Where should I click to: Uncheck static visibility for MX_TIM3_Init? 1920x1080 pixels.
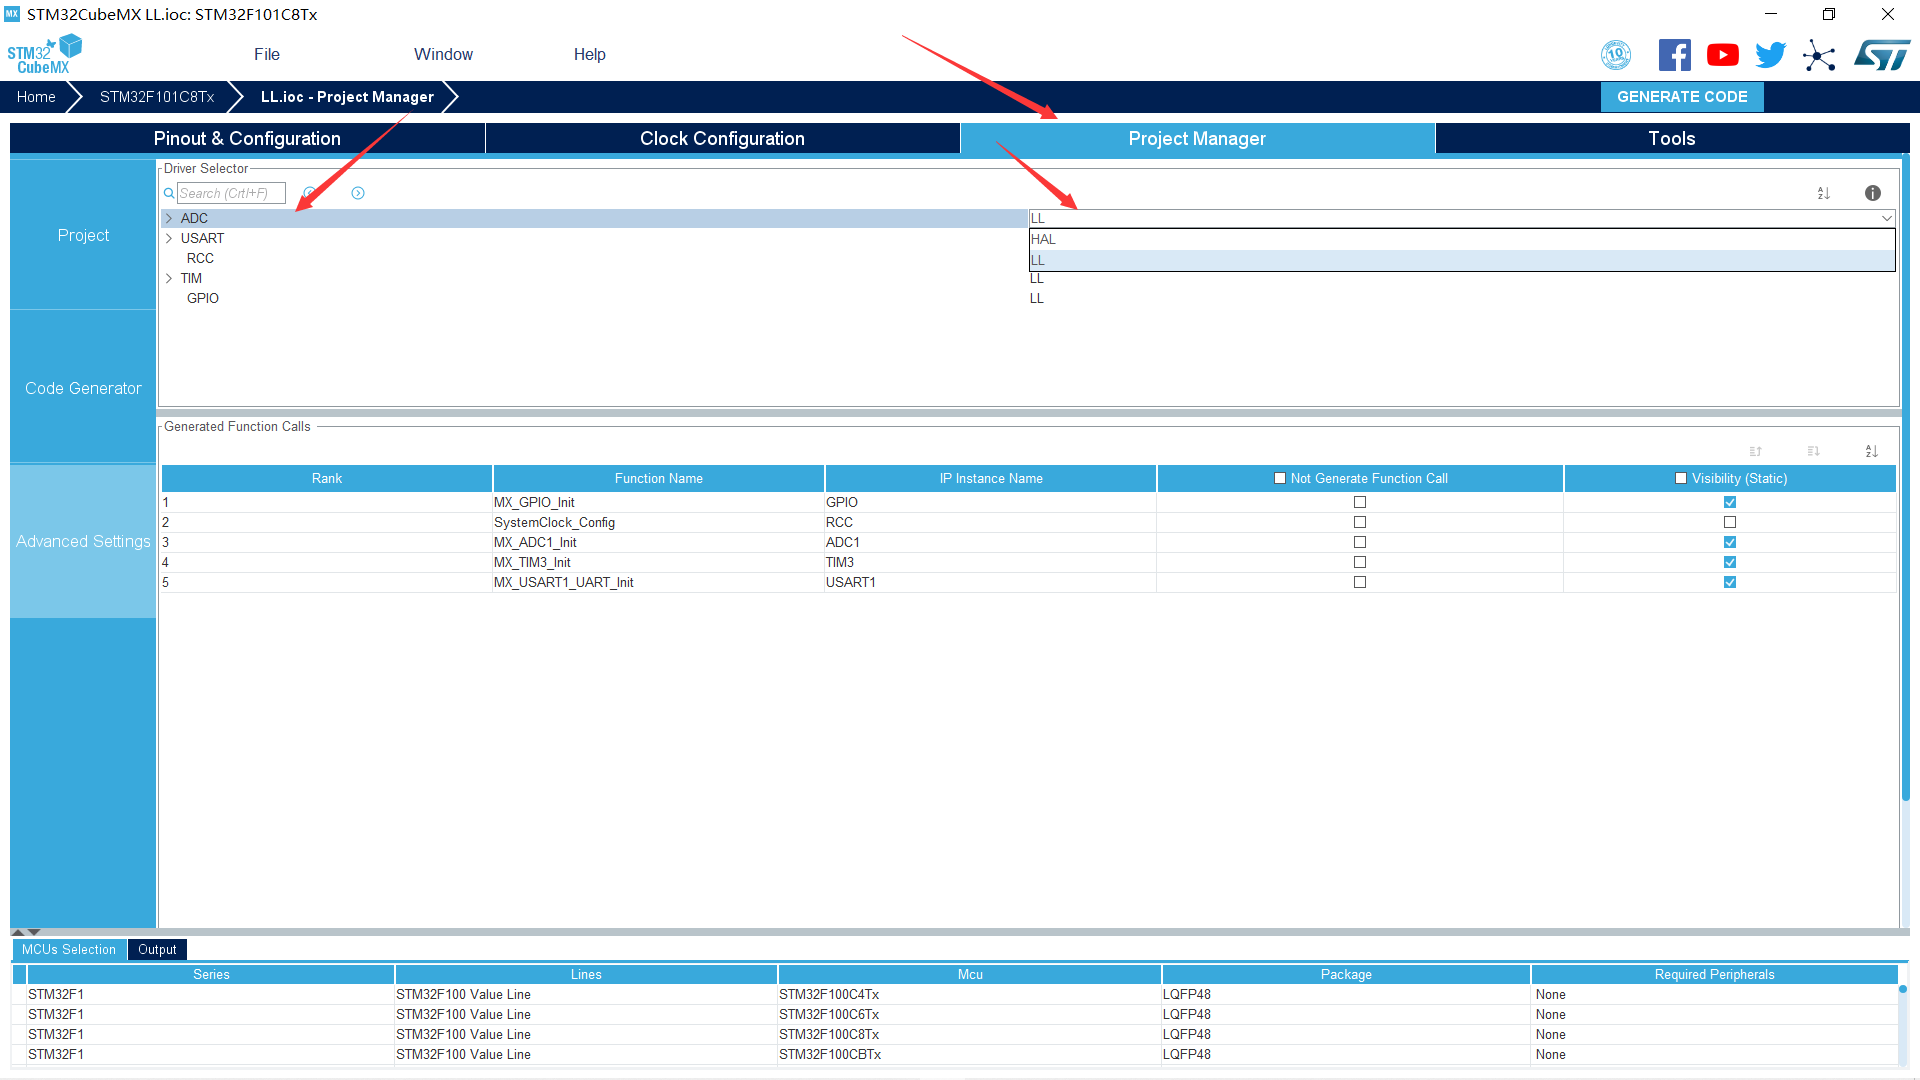[1729, 562]
